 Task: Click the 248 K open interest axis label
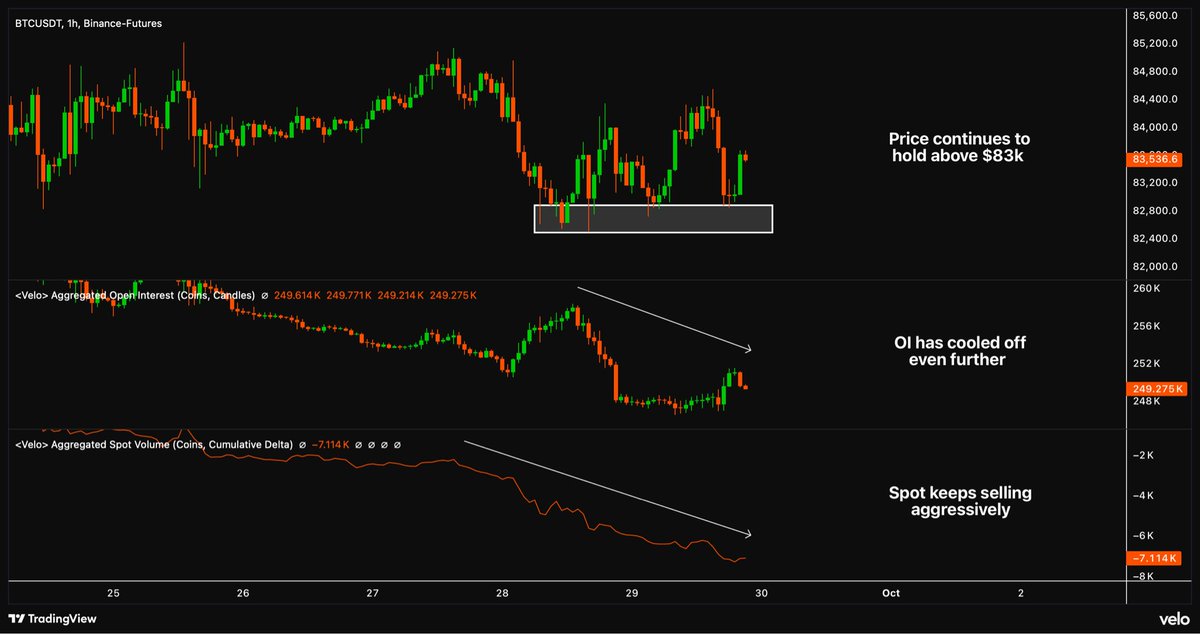tap(1146, 401)
